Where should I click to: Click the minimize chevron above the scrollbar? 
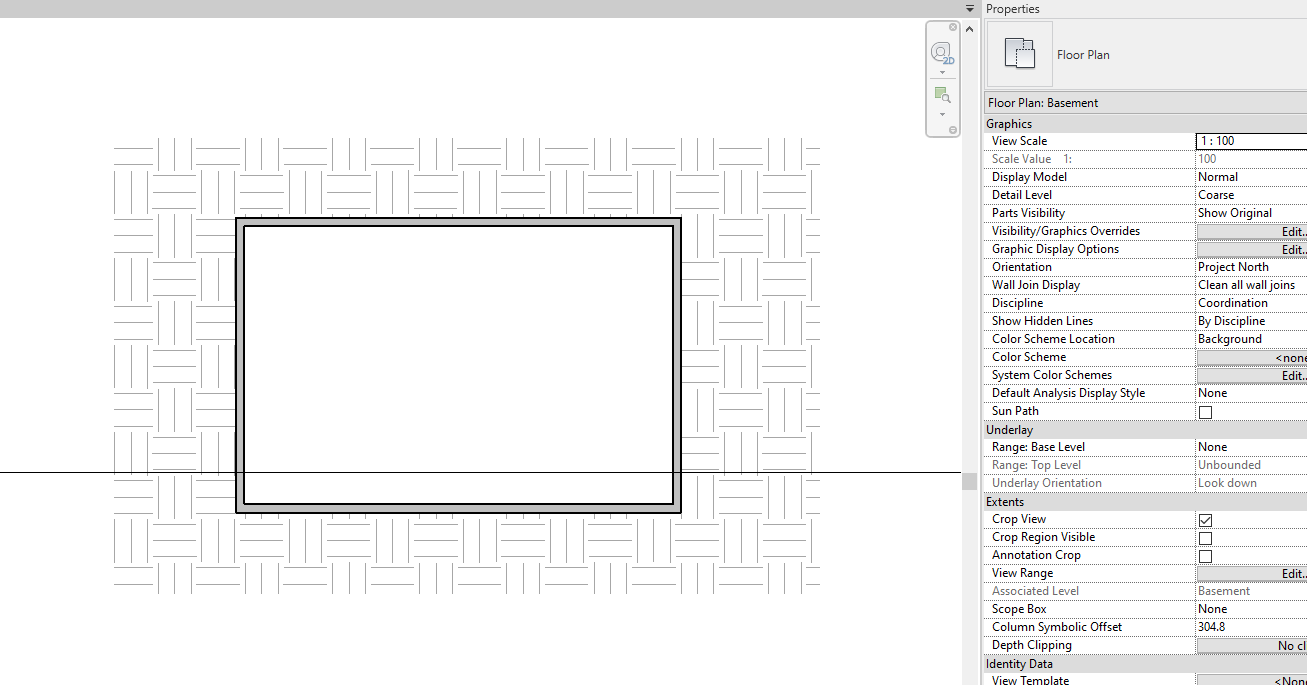(x=968, y=28)
